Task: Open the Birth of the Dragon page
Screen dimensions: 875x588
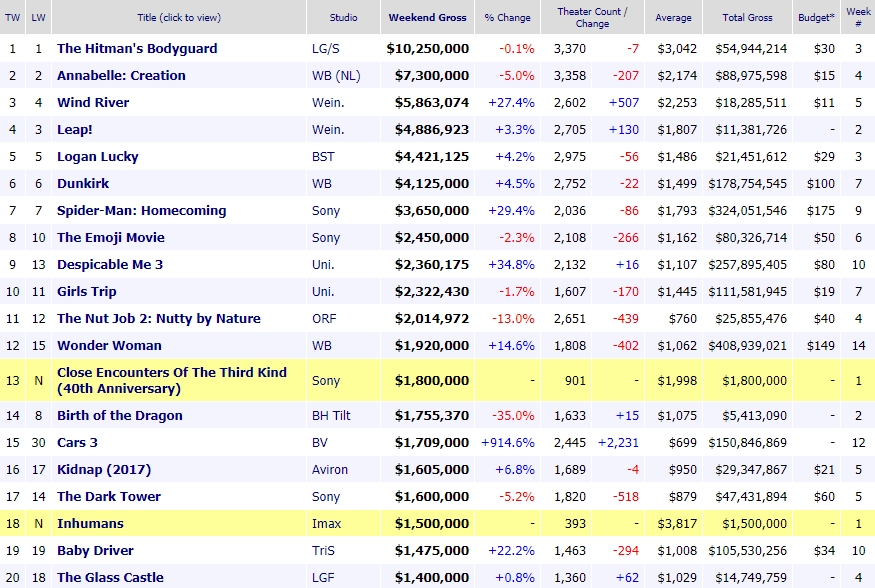Action: click(x=119, y=416)
